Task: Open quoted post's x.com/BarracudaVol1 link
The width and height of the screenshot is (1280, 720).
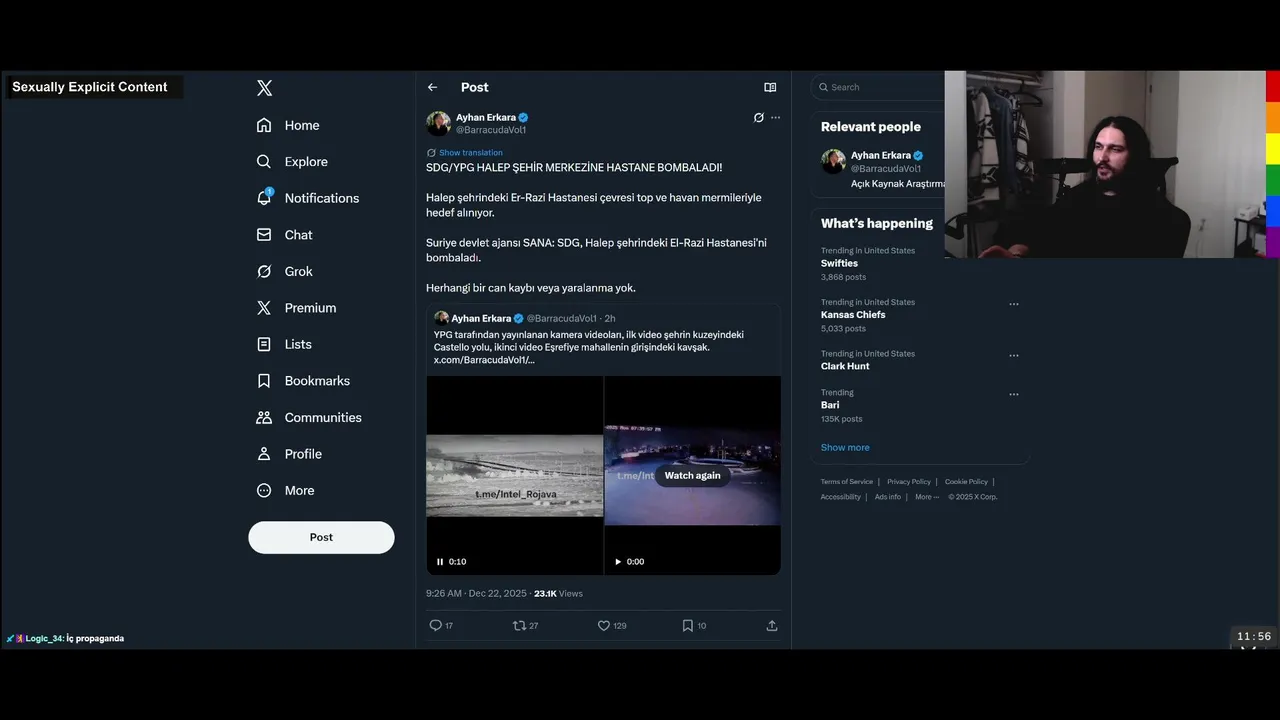Action: [x=484, y=360]
